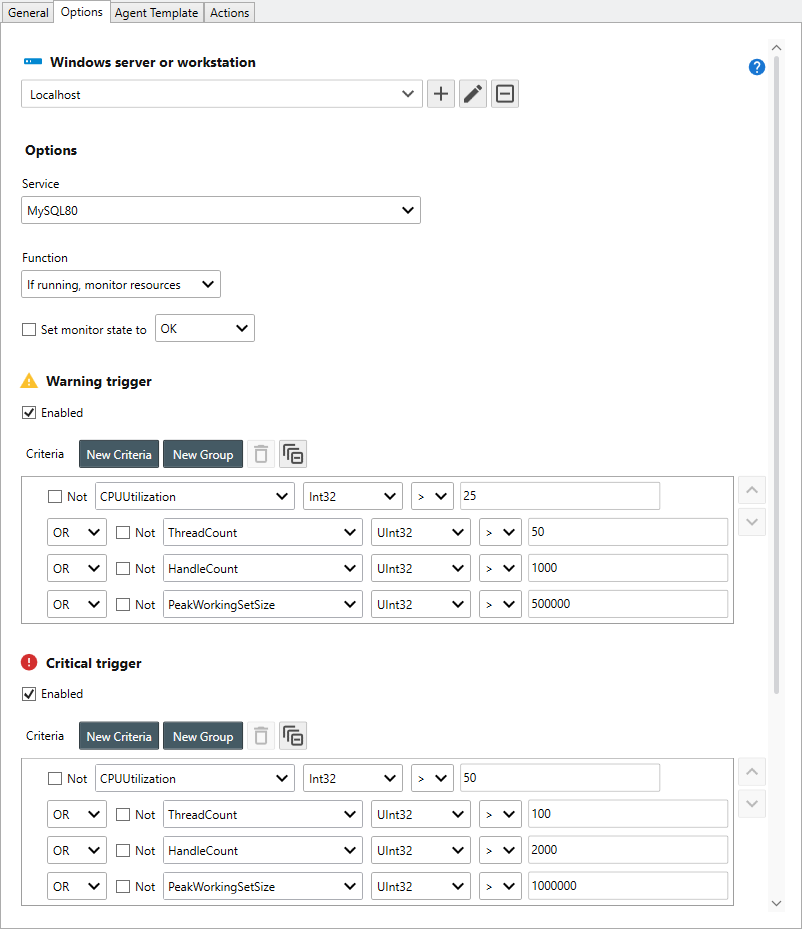Edit Localhost server with pencil icon

pos(473,94)
